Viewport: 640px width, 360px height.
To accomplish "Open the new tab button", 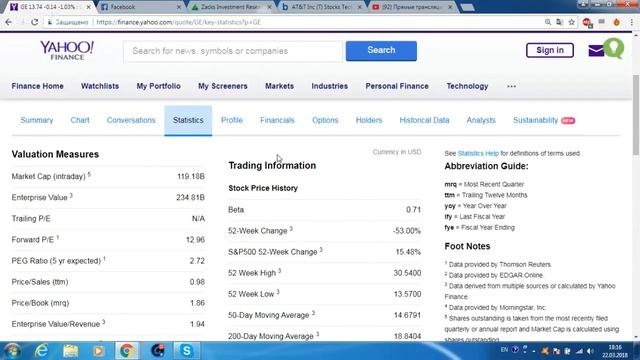I will point(467,7).
